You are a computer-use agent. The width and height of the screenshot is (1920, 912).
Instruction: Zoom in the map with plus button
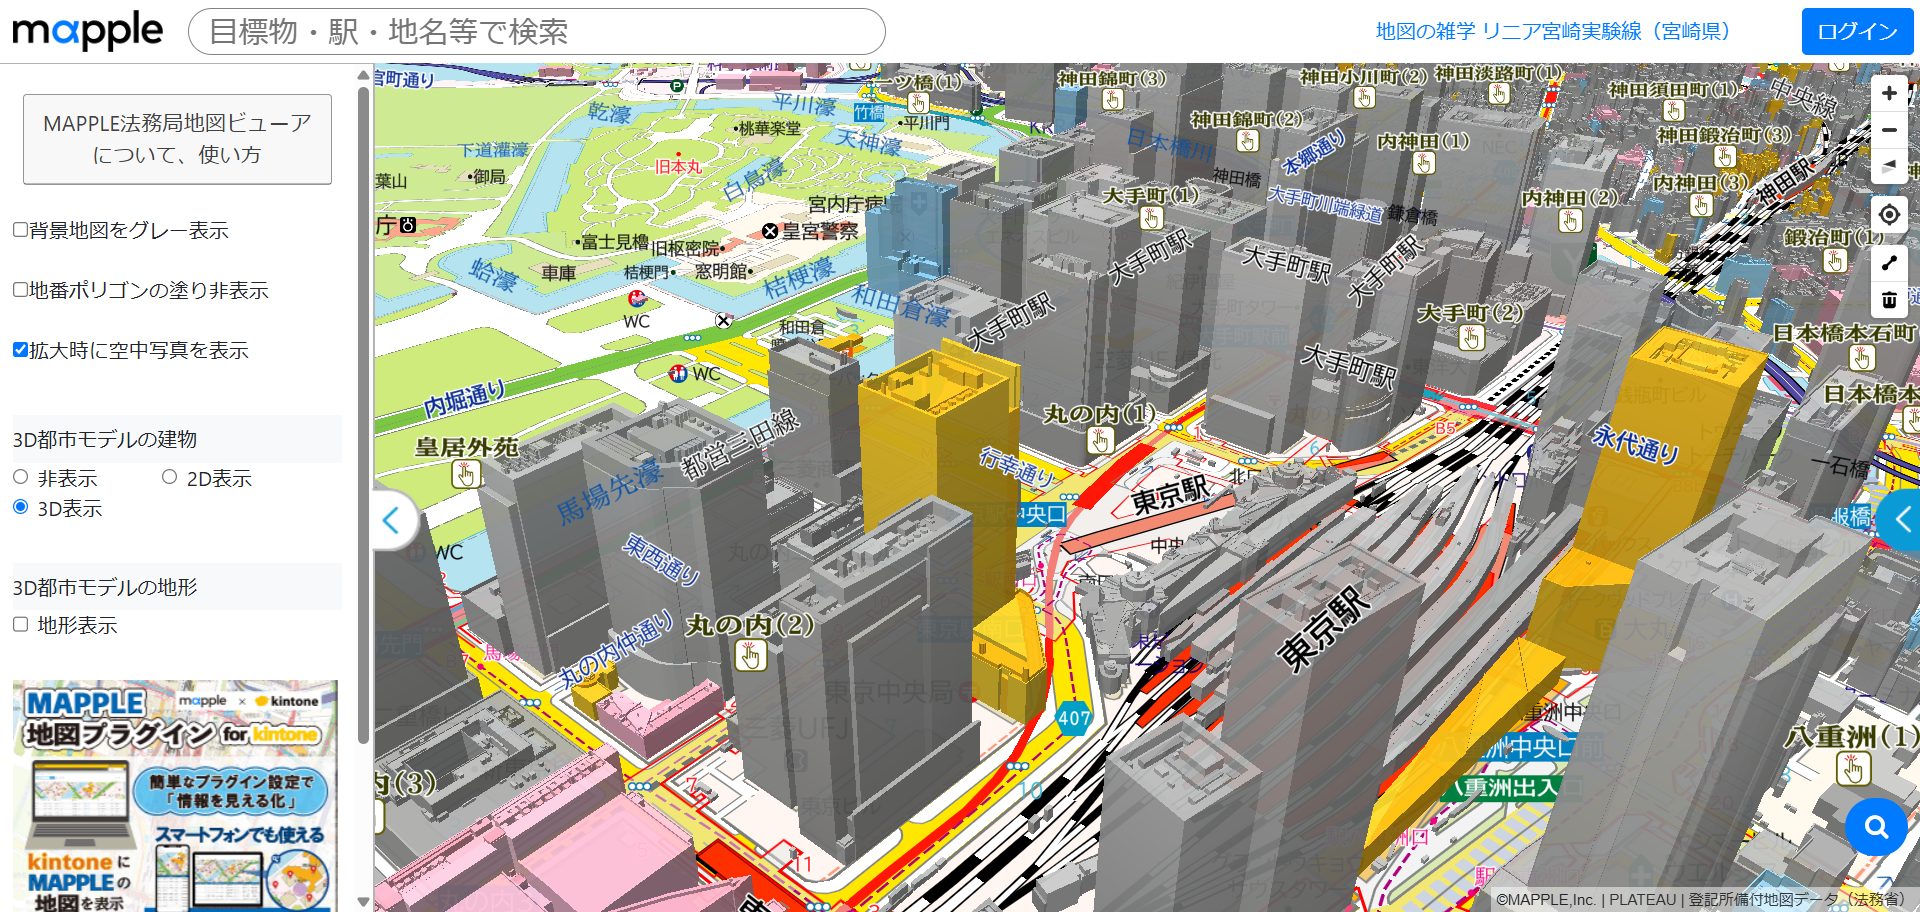click(x=1888, y=94)
